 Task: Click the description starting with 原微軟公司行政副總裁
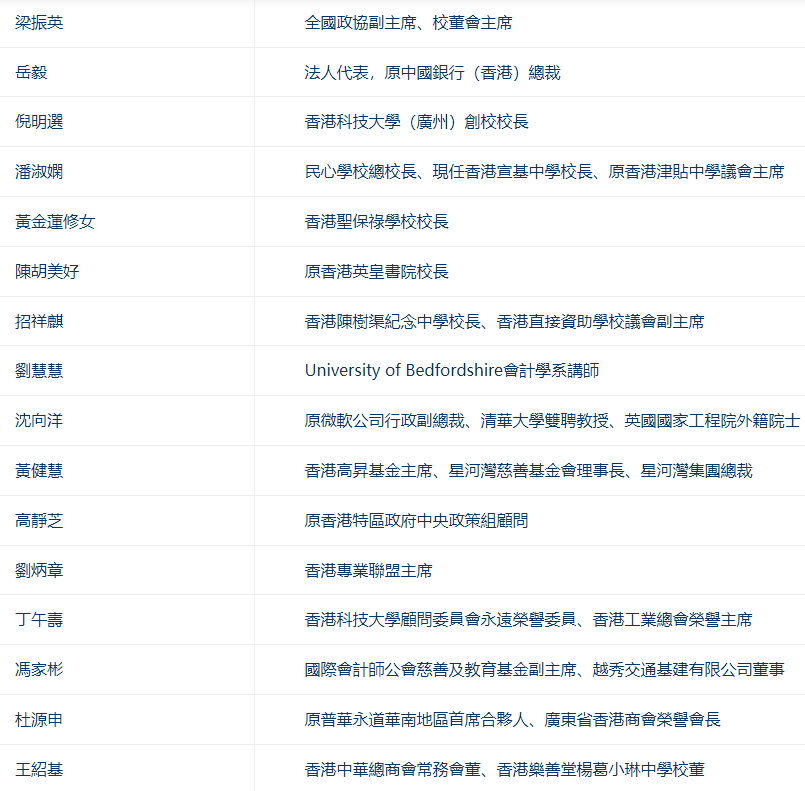tap(552, 420)
